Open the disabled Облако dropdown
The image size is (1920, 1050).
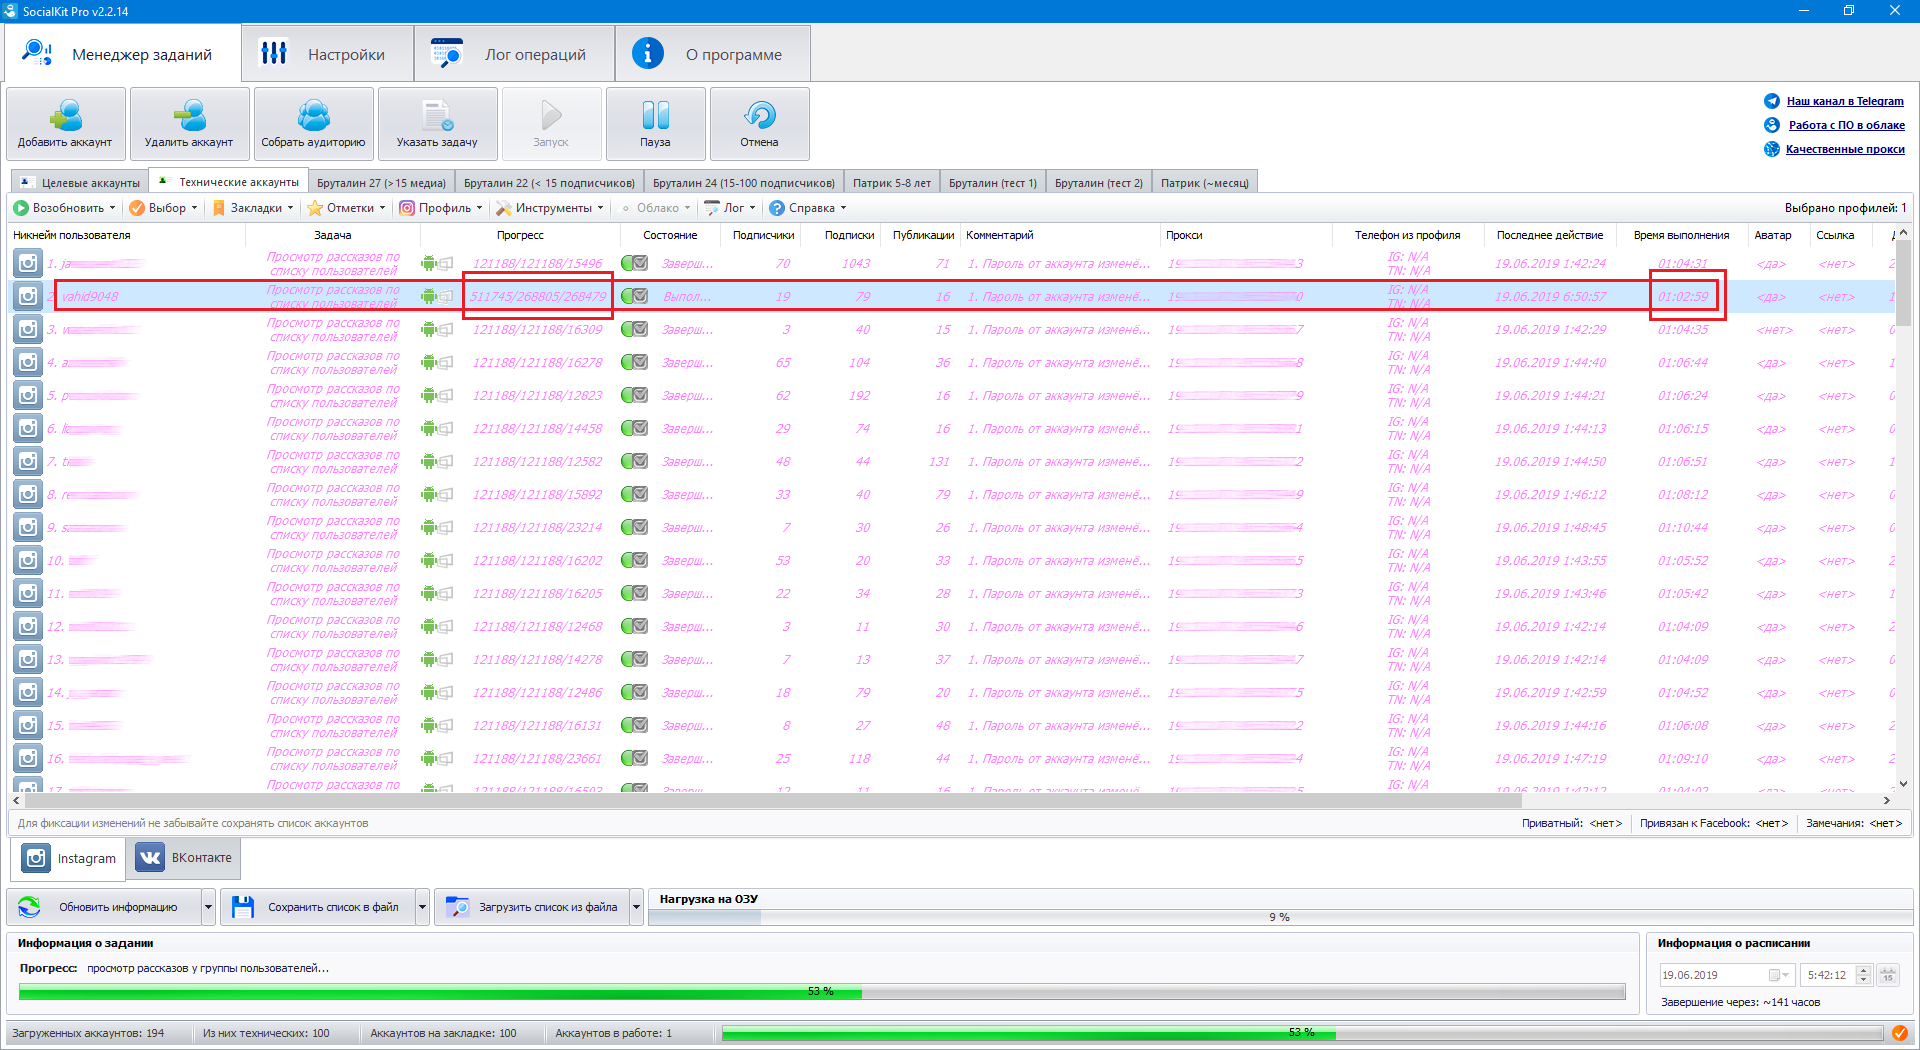pyautogui.click(x=656, y=208)
